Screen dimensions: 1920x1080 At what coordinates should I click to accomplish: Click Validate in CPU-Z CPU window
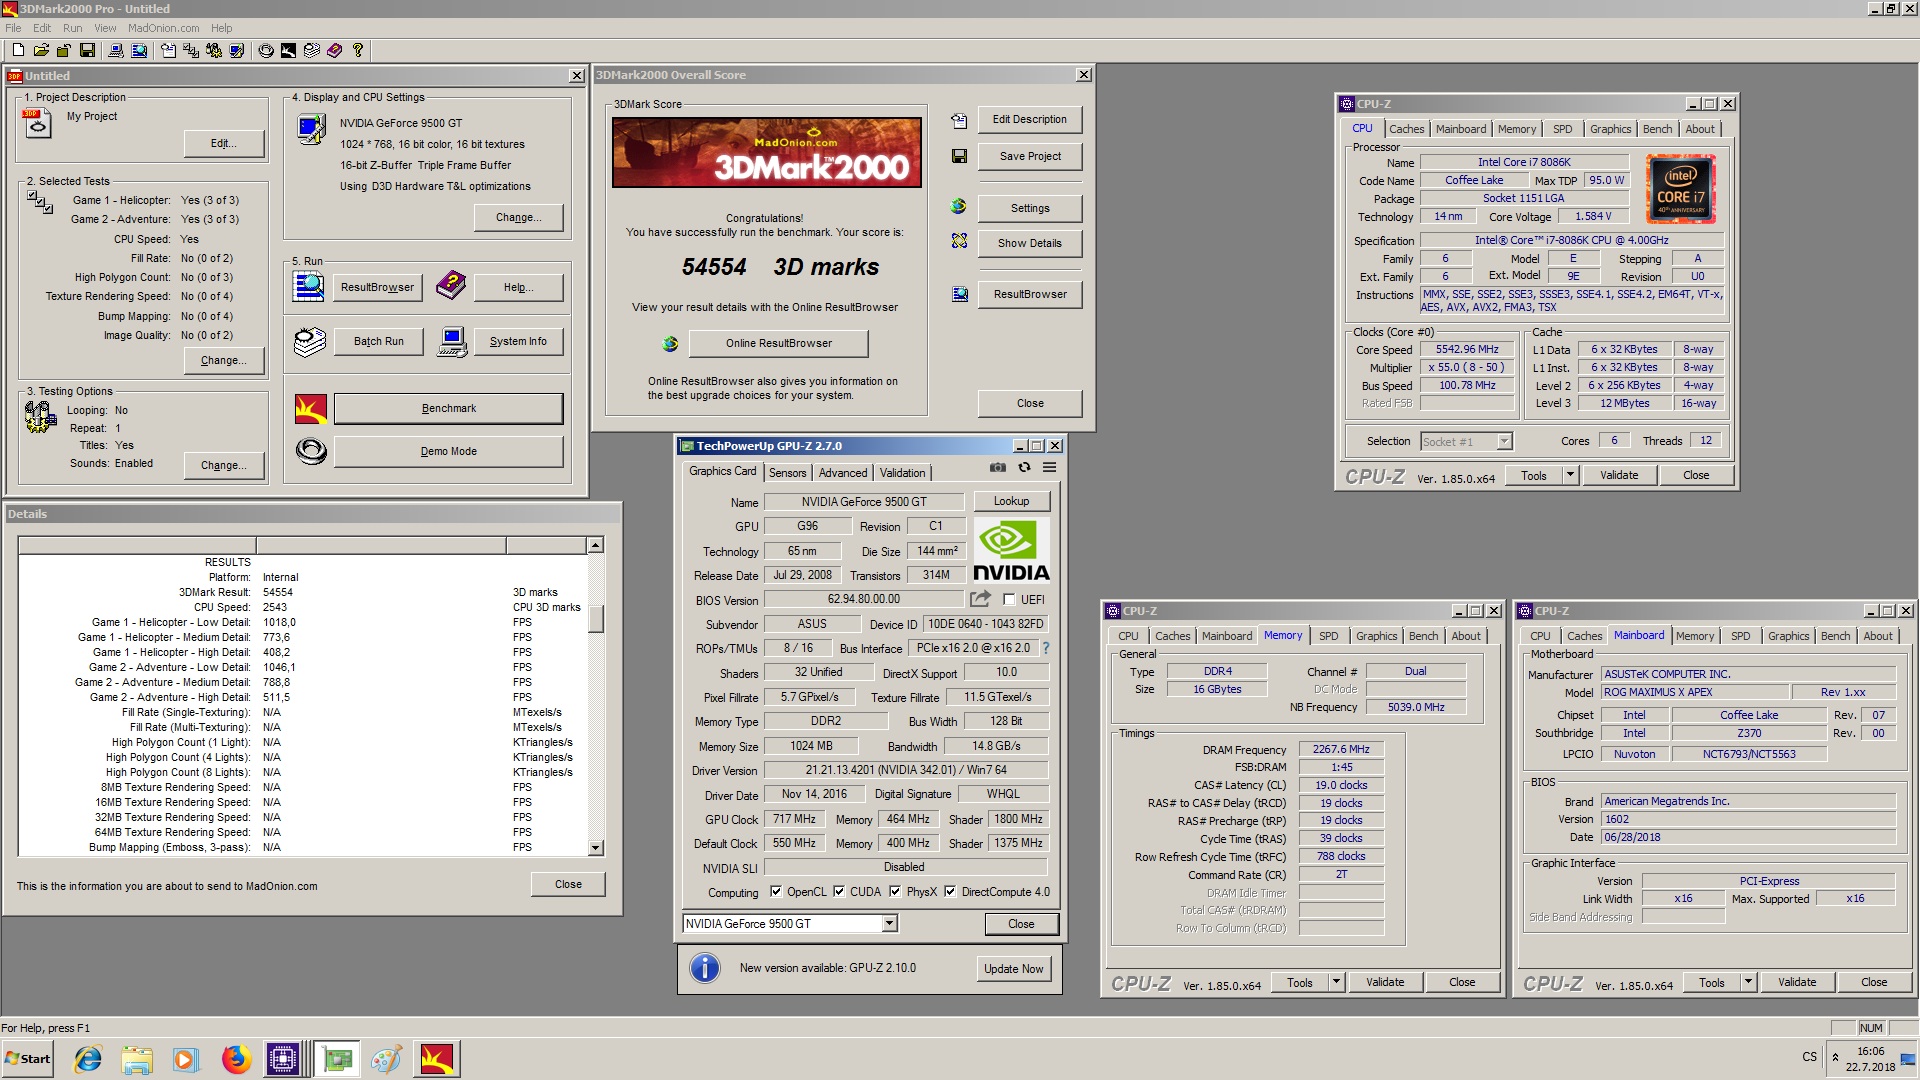click(1619, 475)
